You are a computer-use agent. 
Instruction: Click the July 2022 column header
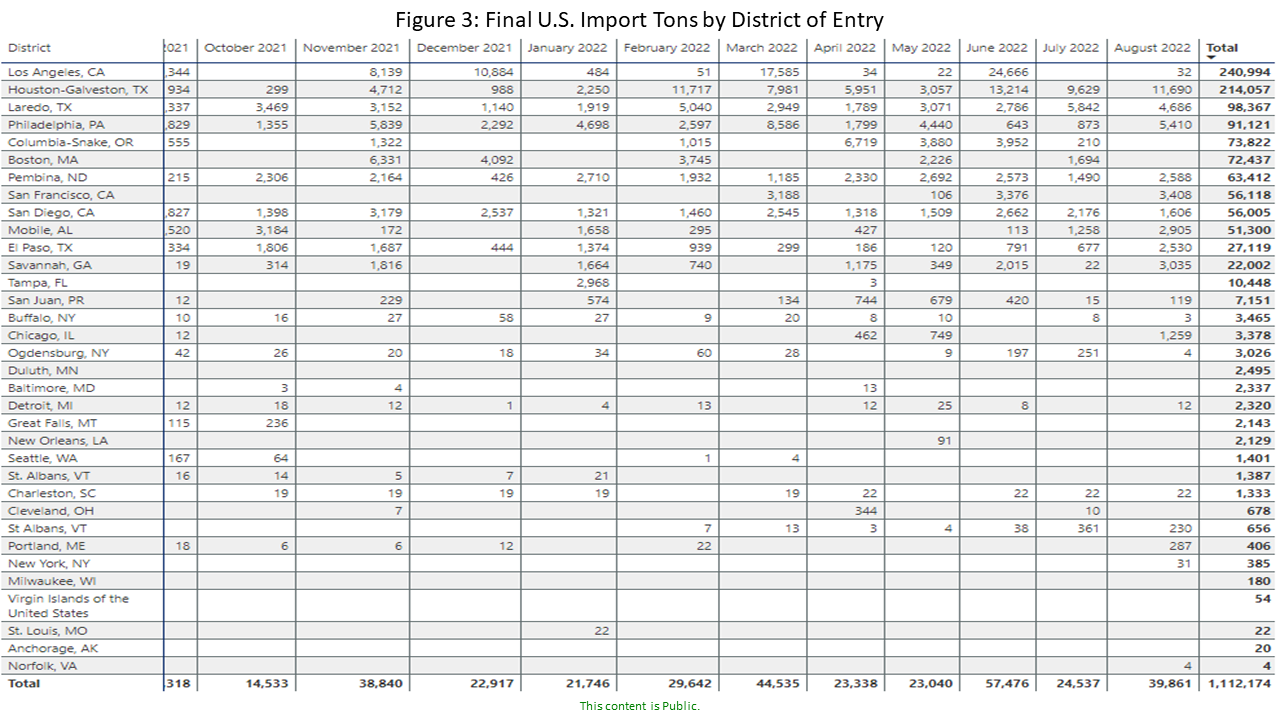click(1070, 48)
